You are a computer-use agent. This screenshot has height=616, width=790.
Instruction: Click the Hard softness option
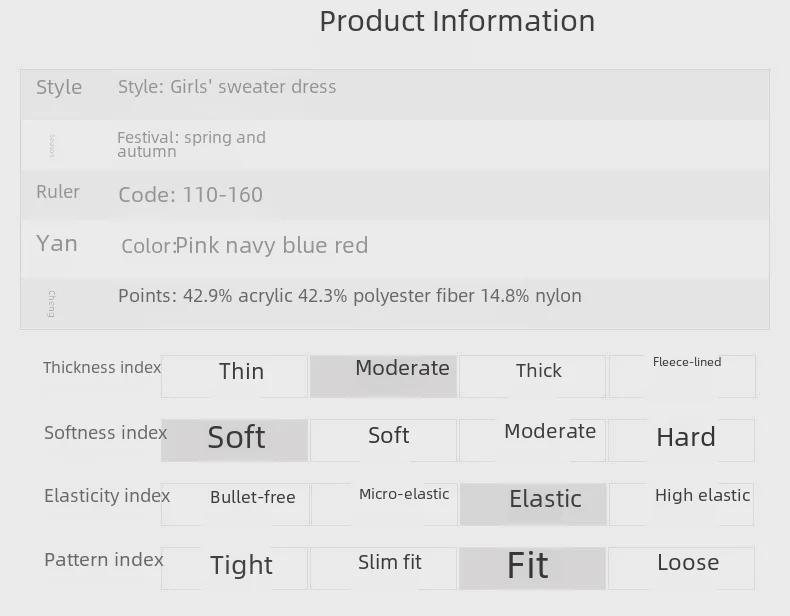click(x=683, y=439)
